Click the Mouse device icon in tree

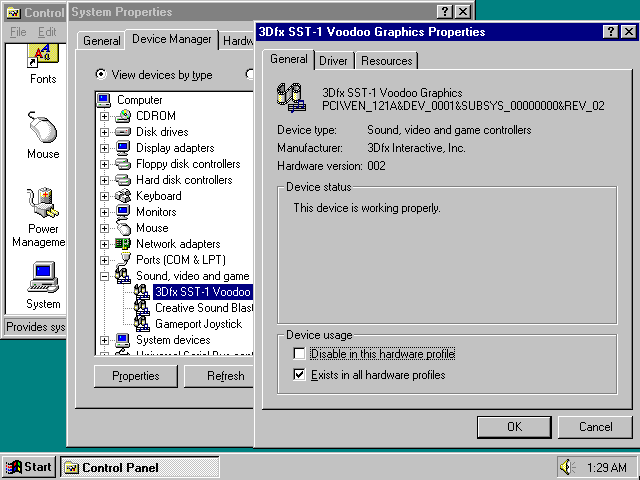tap(123, 228)
